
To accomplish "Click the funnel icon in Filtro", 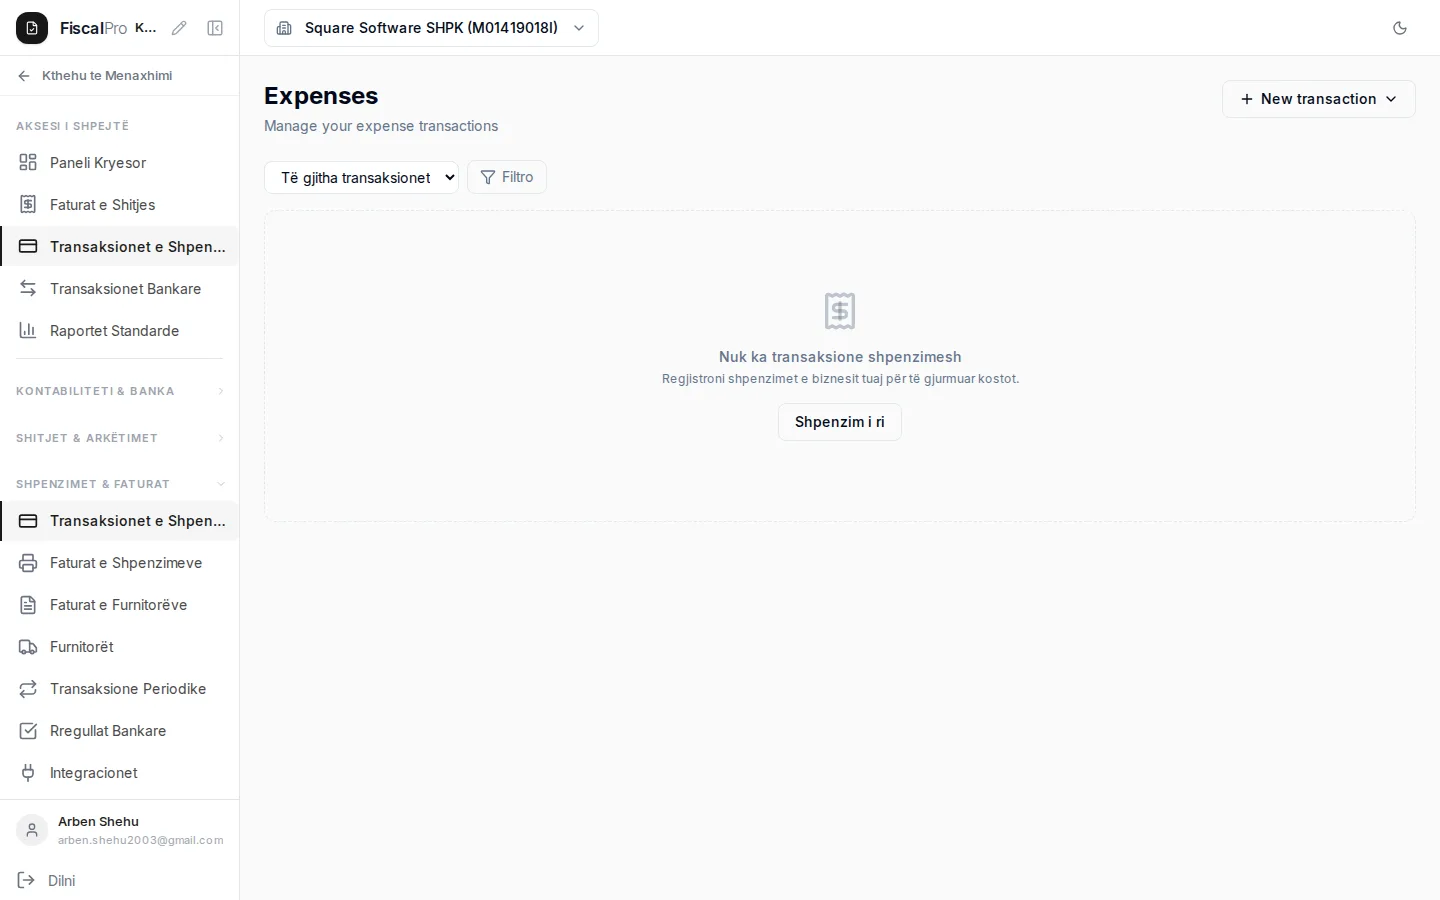I will coord(488,177).
